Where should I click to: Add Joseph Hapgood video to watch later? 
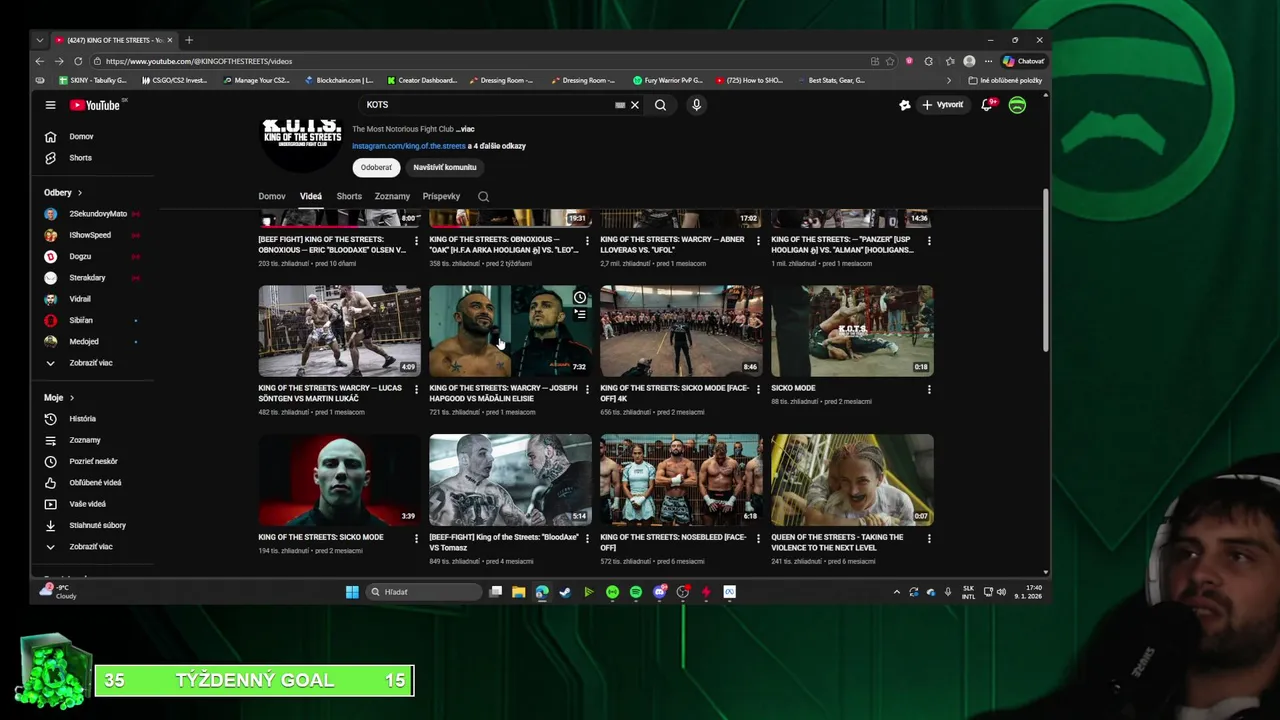[580, 297]
